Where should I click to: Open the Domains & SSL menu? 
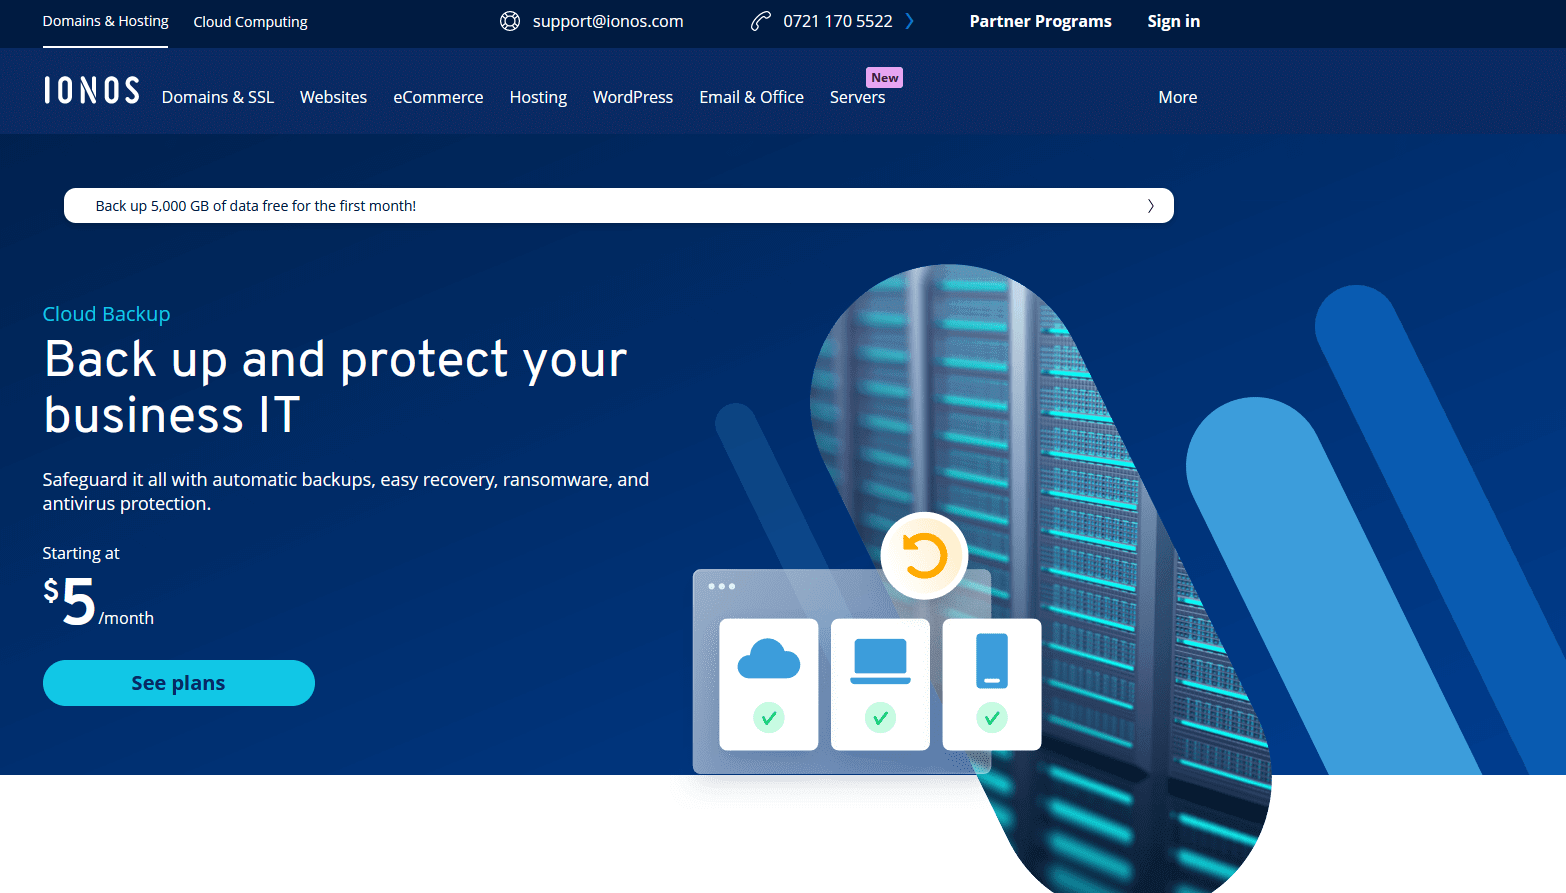[x=218, y=97]
